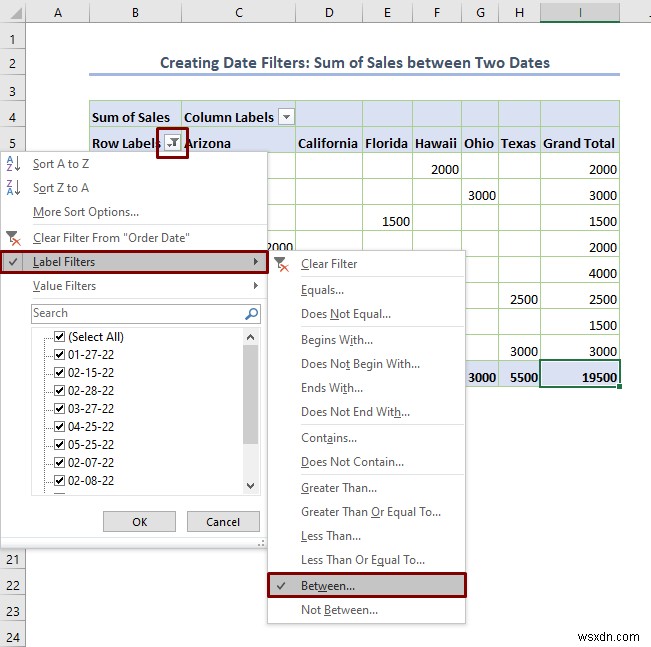651x647 pixels.
Task: Select column I header
Action: 580,12
